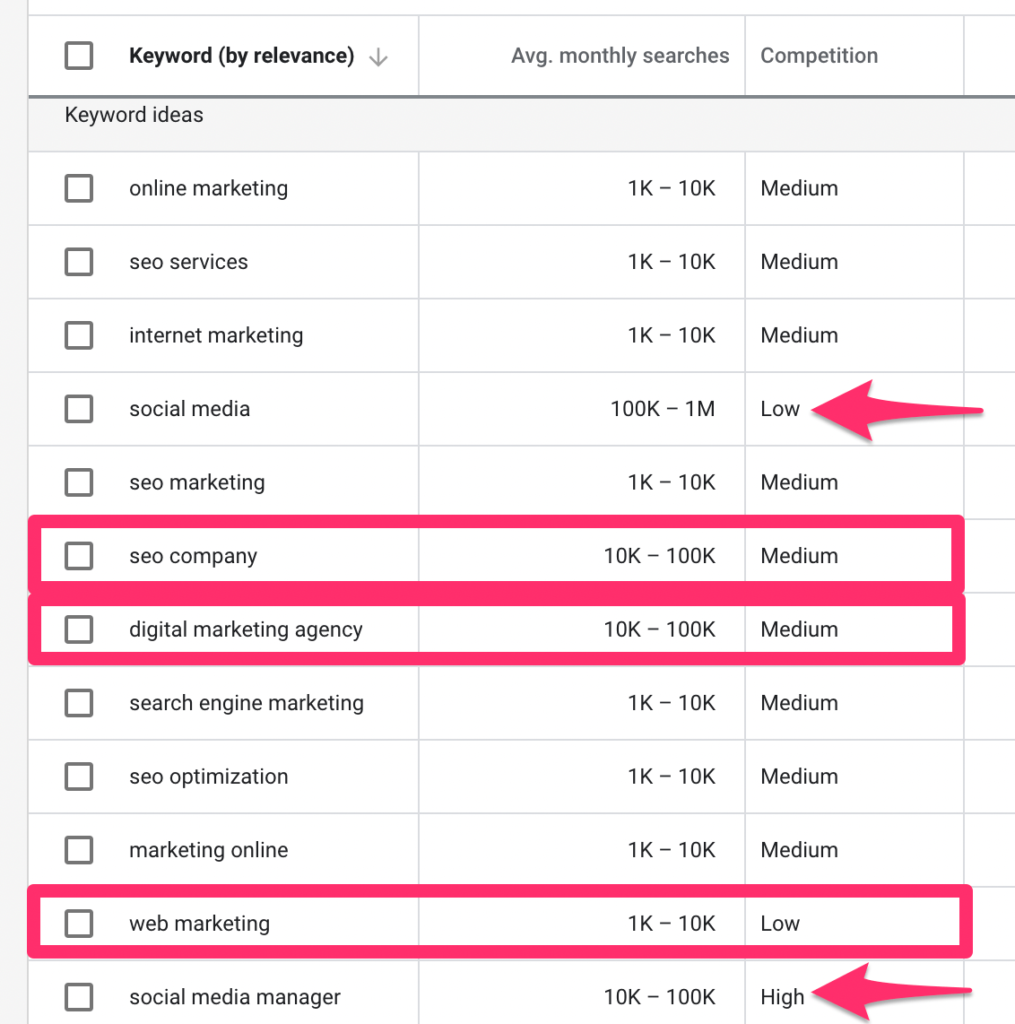Image resolution: width=1015 pixels, height=1024 pixels.
Task: Select the 'seo marketing' row checkbox
Action: (79, 482)
